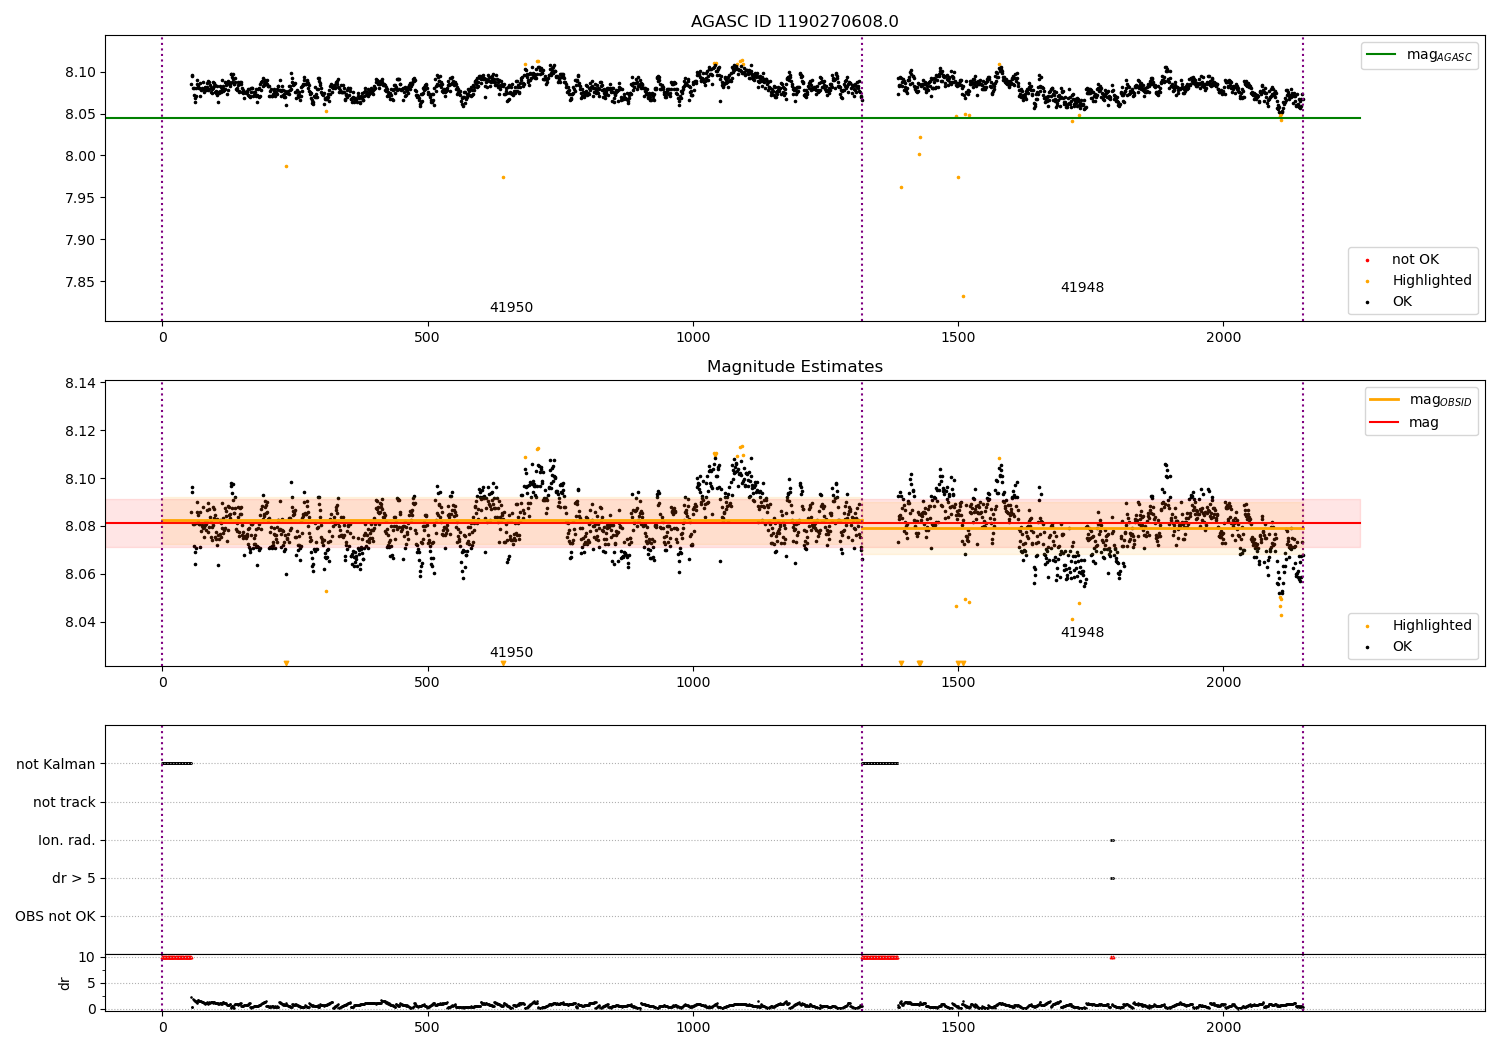Click the 'dr > 5' axis label

click(74, 878)
